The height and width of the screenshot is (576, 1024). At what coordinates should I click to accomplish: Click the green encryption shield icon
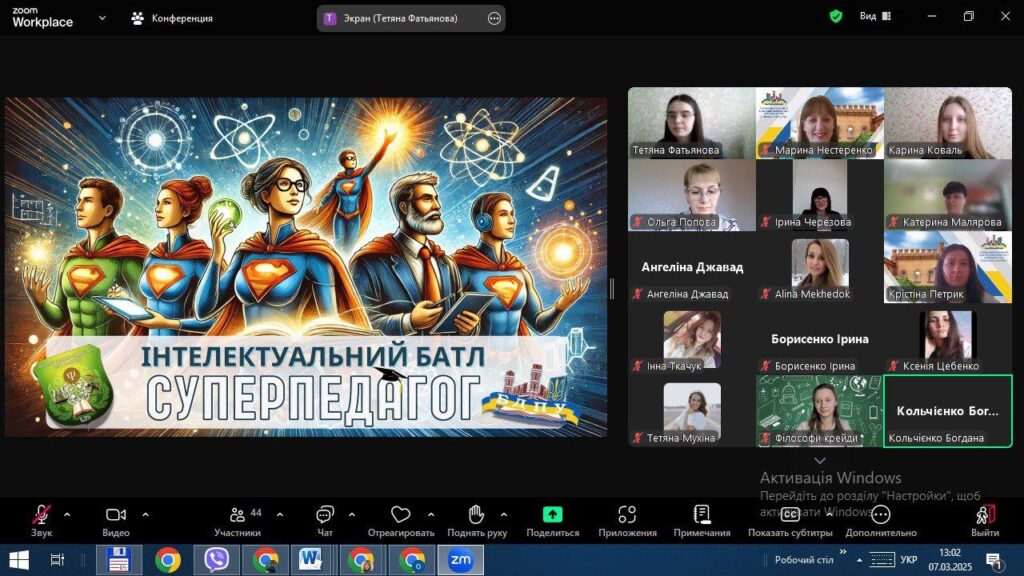click(x=836, y=16)
